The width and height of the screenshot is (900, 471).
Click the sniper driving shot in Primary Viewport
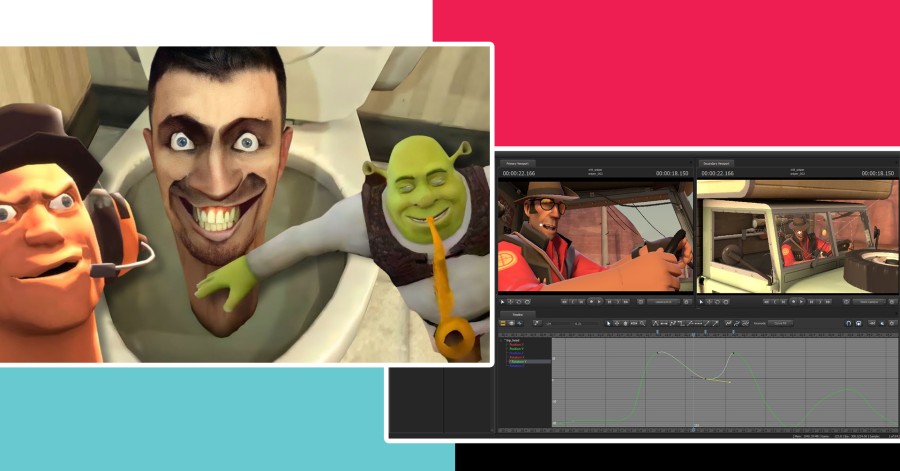click(596, 236)
